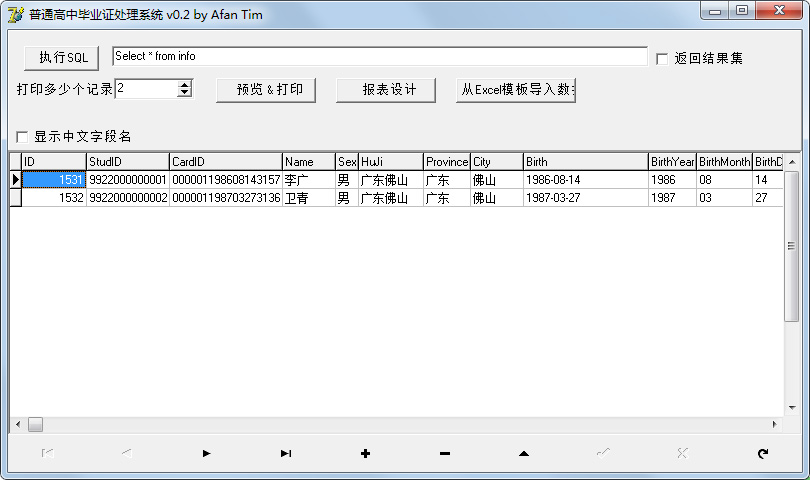This screenshot has width=810, height=480.
Task: Click the StudID column header
Action: pos(128,162)
